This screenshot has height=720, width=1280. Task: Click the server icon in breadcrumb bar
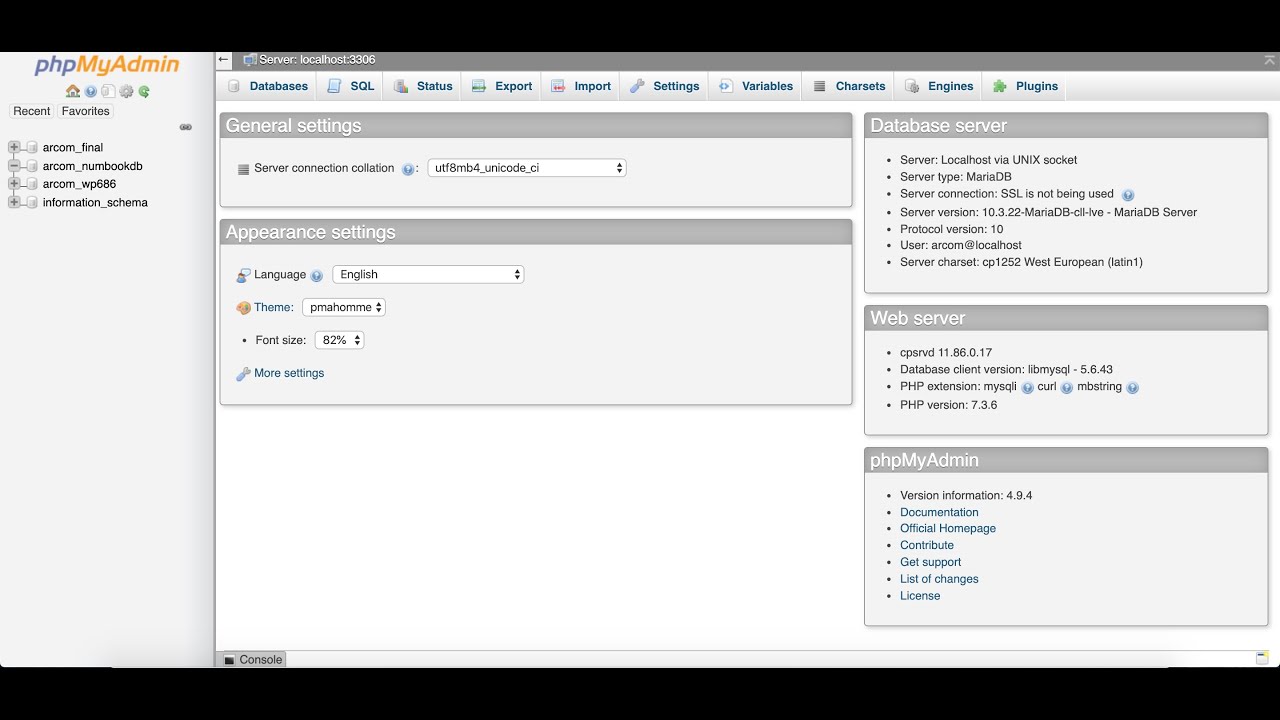[250, 60]
